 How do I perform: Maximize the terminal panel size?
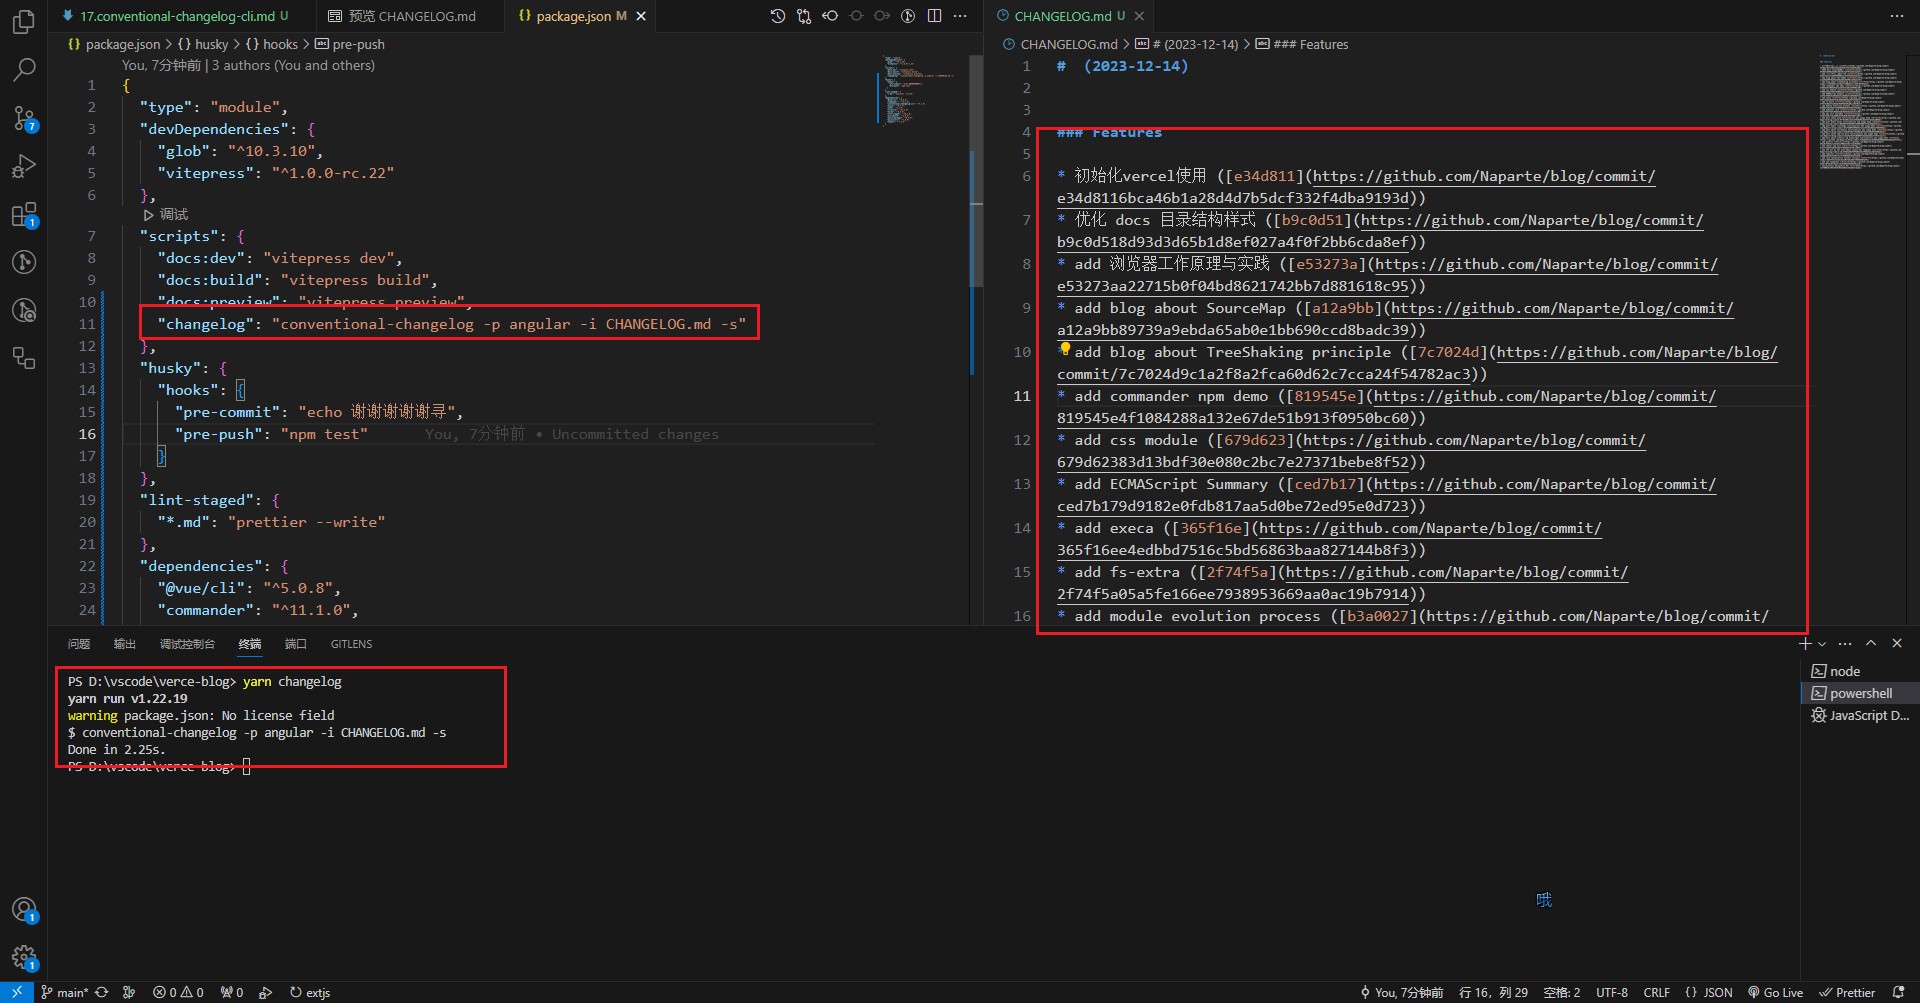1871,644
